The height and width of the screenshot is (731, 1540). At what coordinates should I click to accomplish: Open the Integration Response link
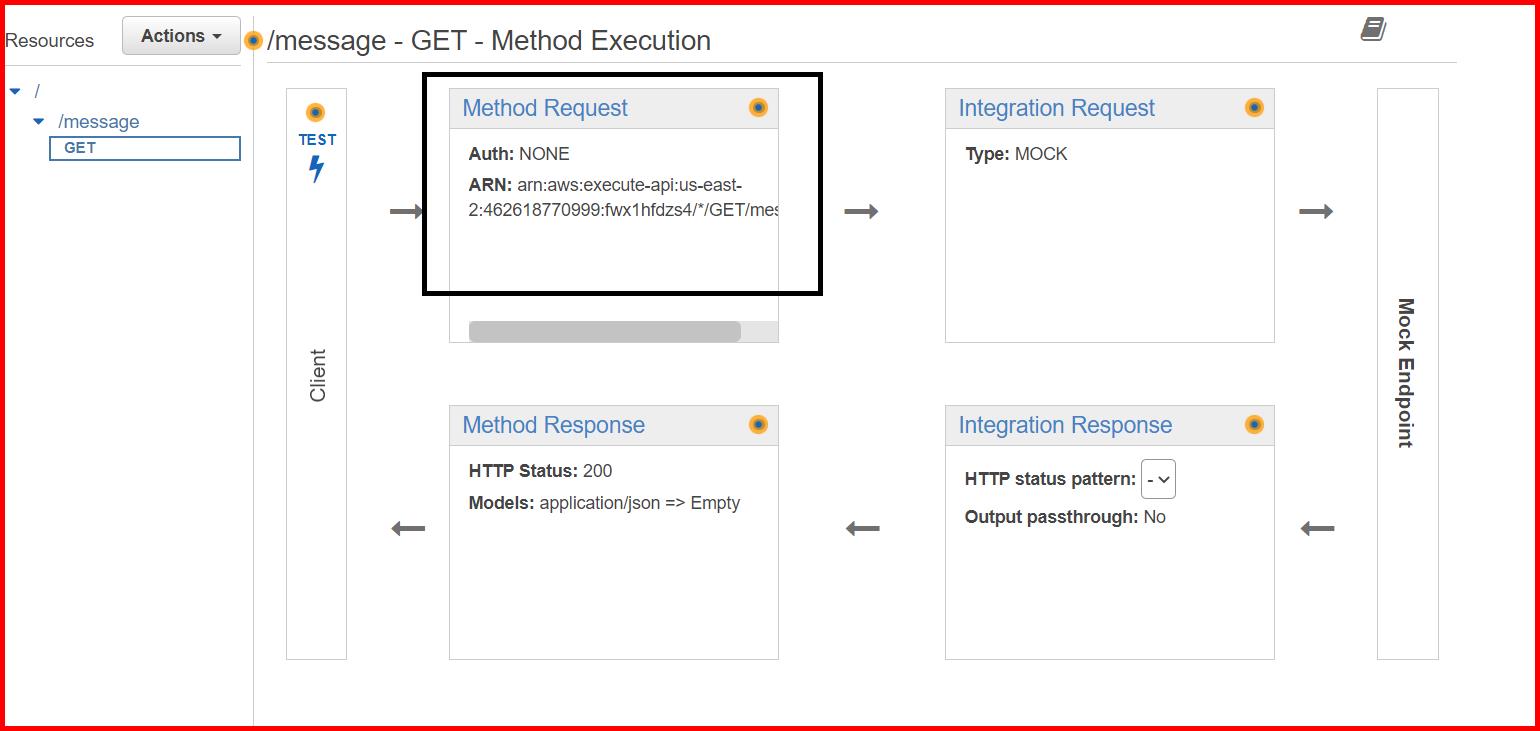[1065, 425]
